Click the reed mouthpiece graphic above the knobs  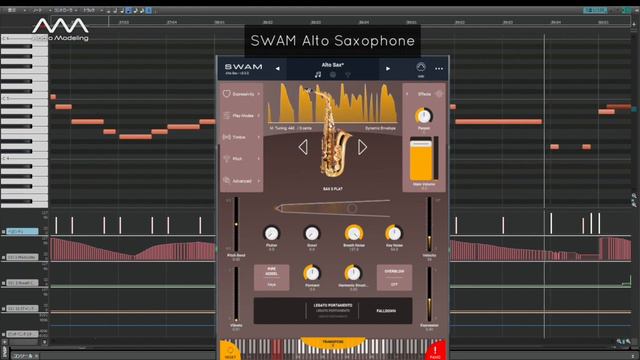[x=333, y=208]
